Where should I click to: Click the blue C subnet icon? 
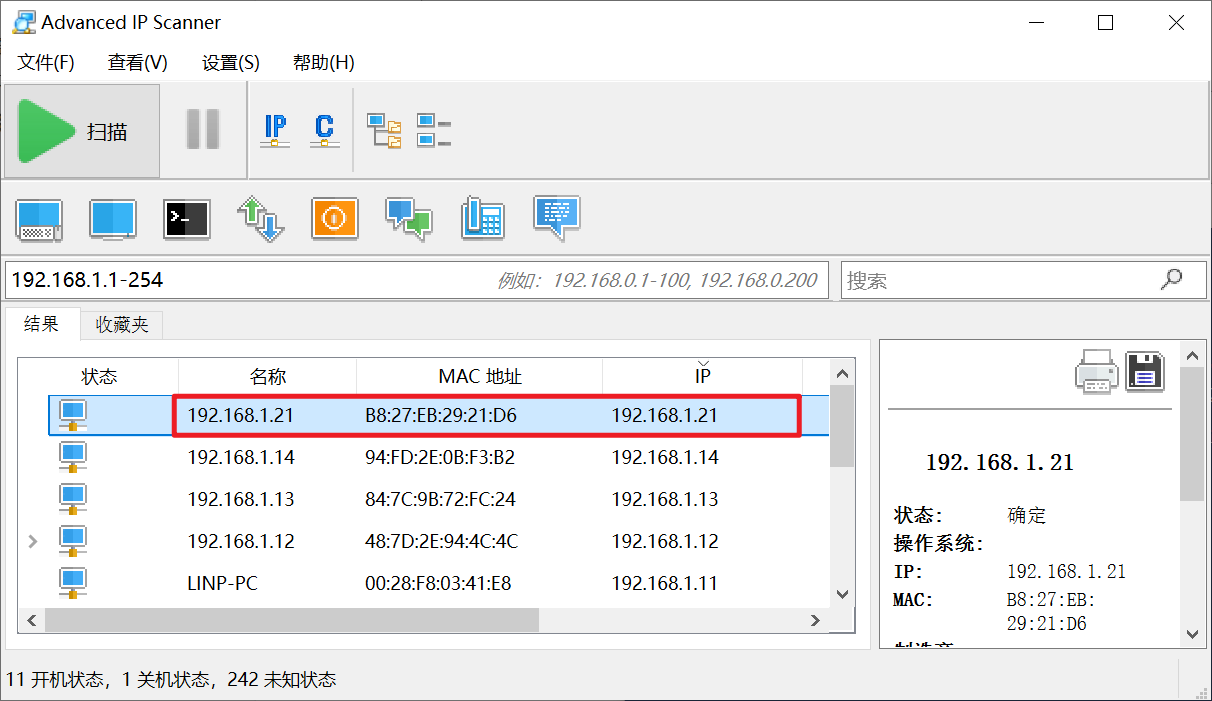tap(324, 130)
